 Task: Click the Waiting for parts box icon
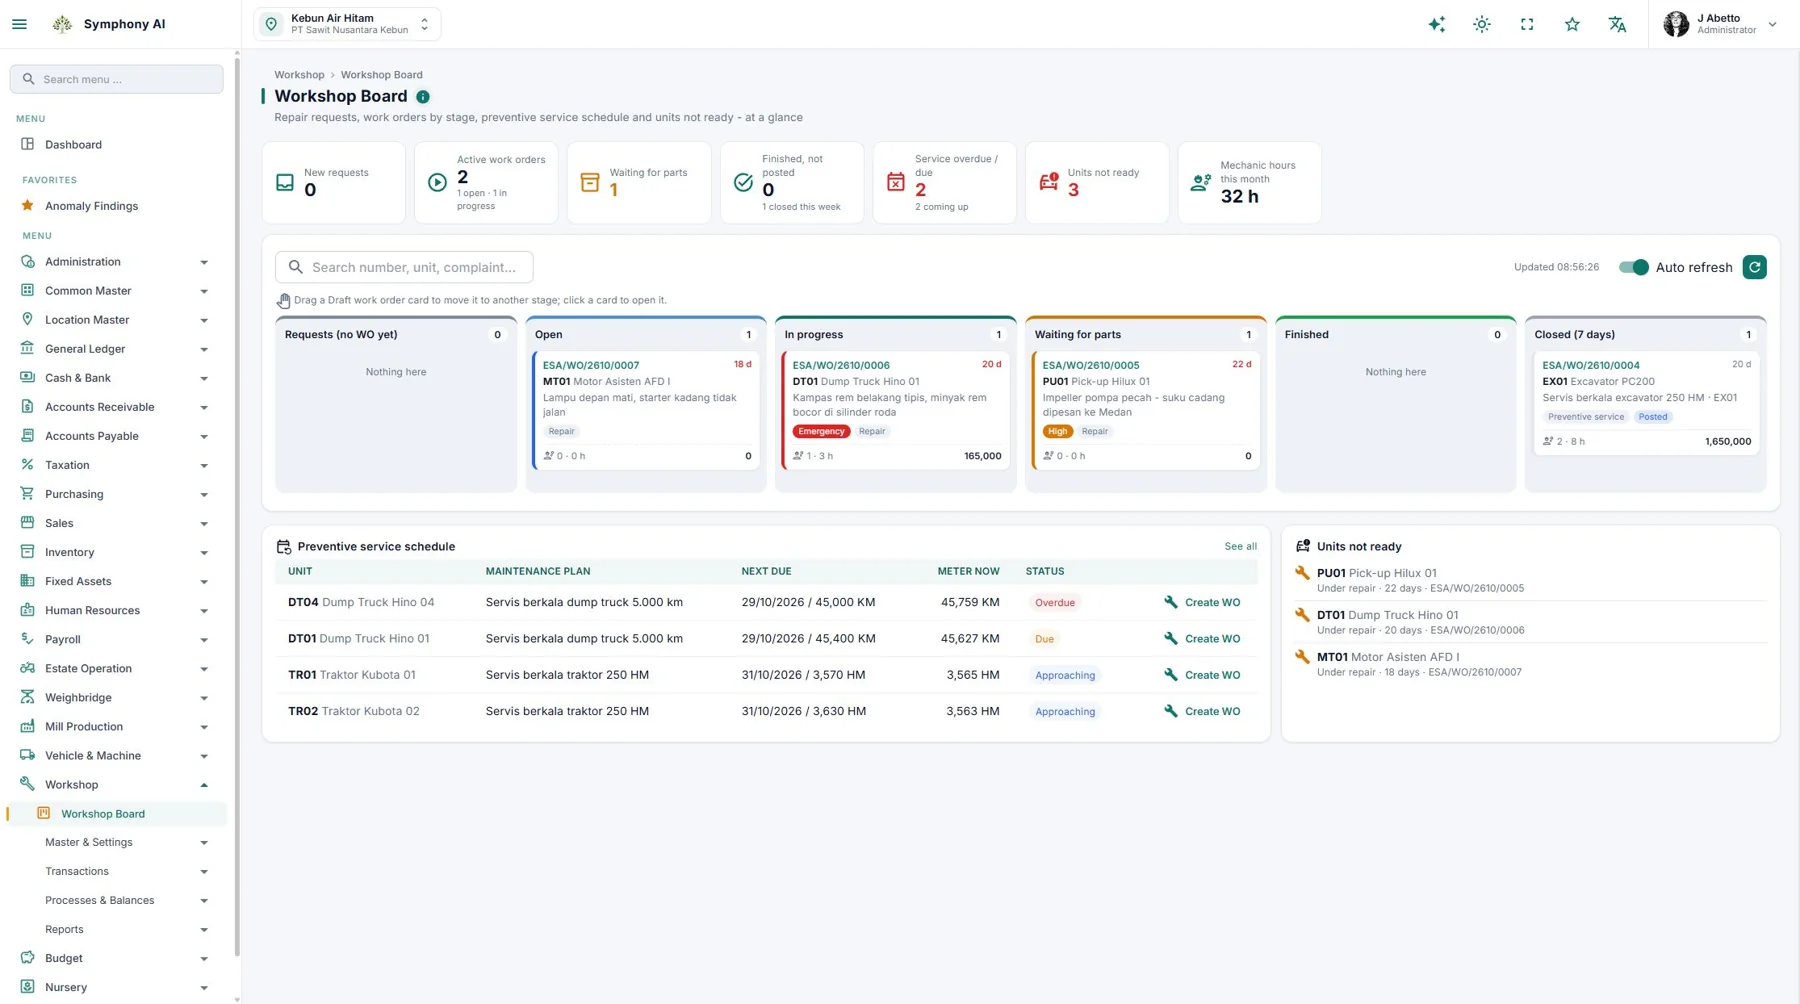tap(590, 183)
